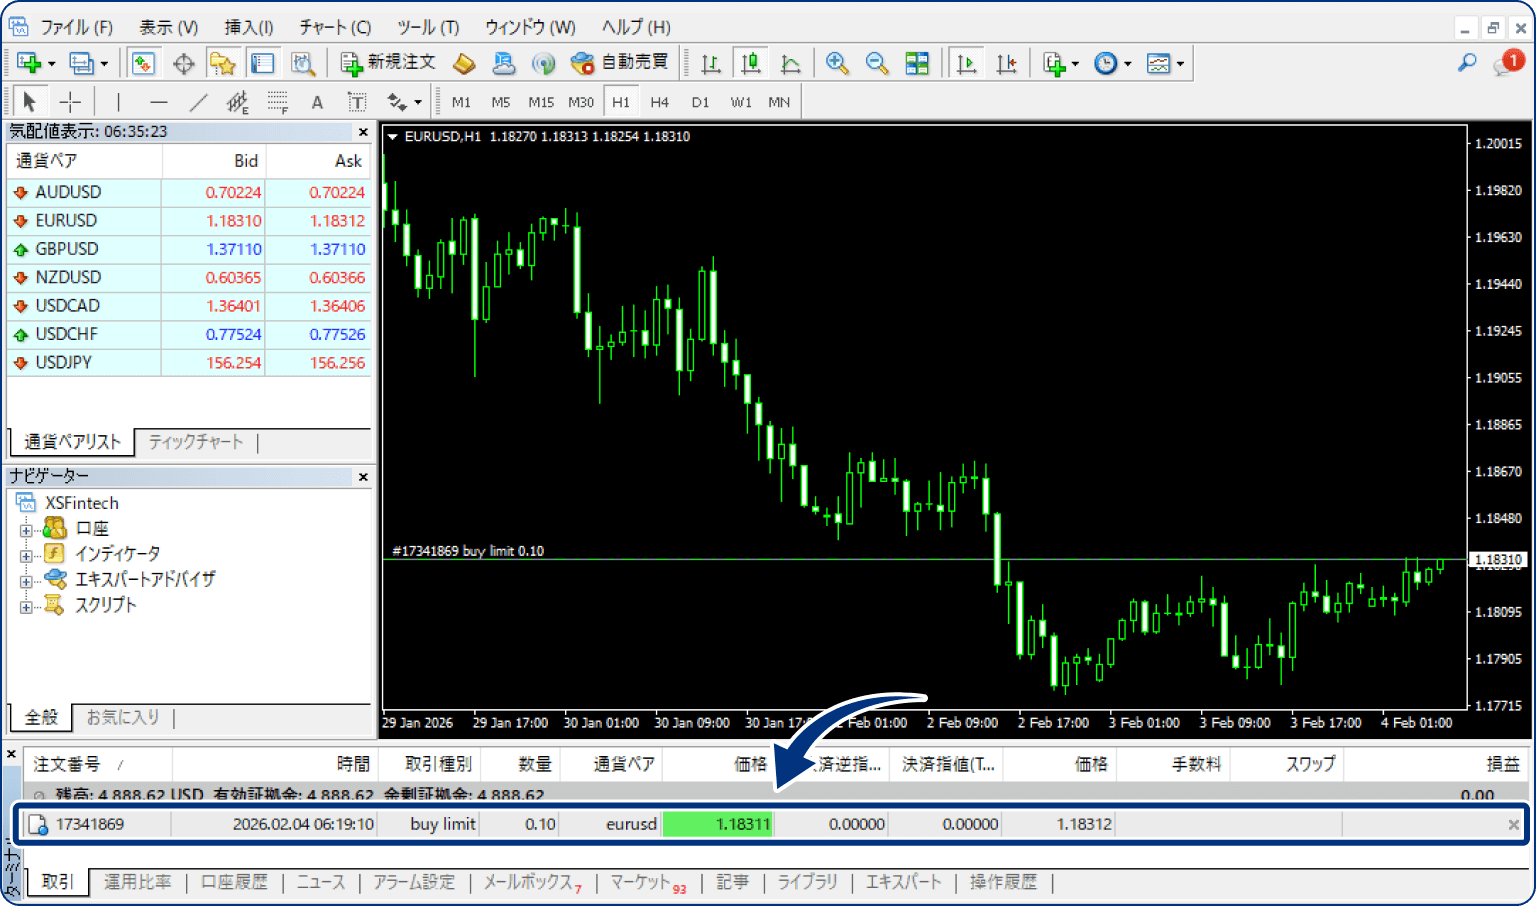
Task: Select the EURUSD row in Market Watch
Action: click(66, 220)
